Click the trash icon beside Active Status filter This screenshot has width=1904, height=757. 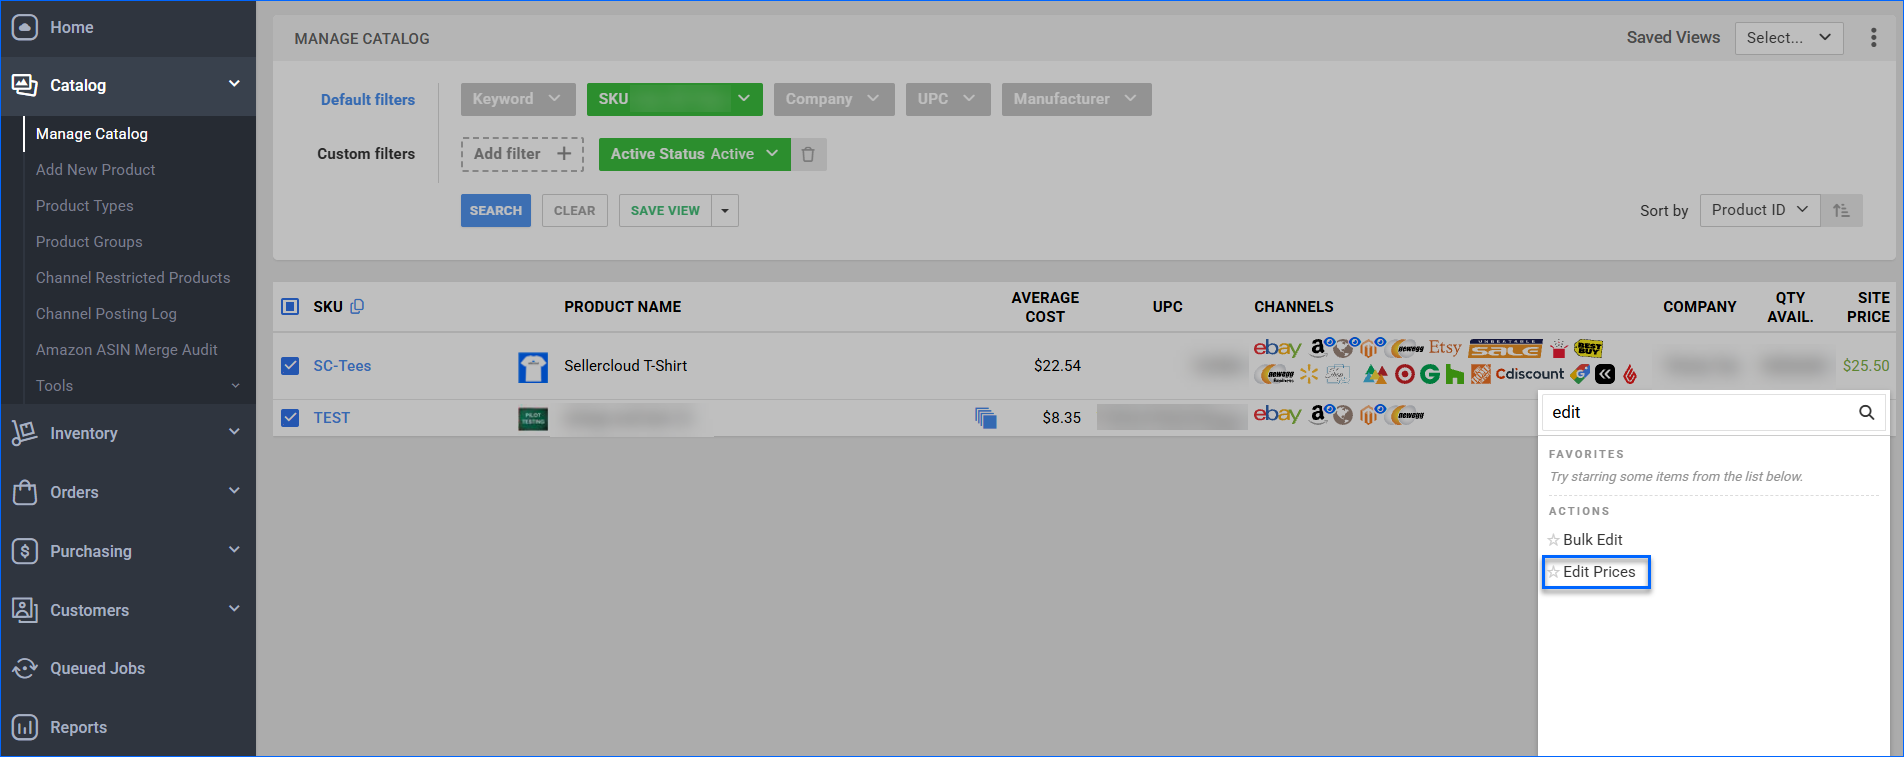coord(808,154)
